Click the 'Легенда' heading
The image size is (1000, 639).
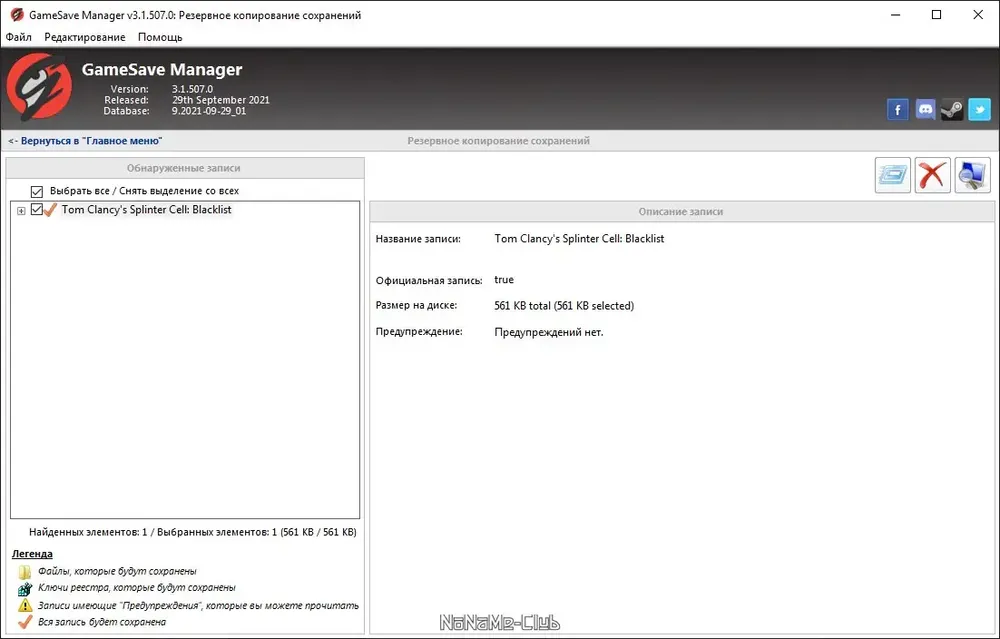pyautogui.click(x=32, y=554)
